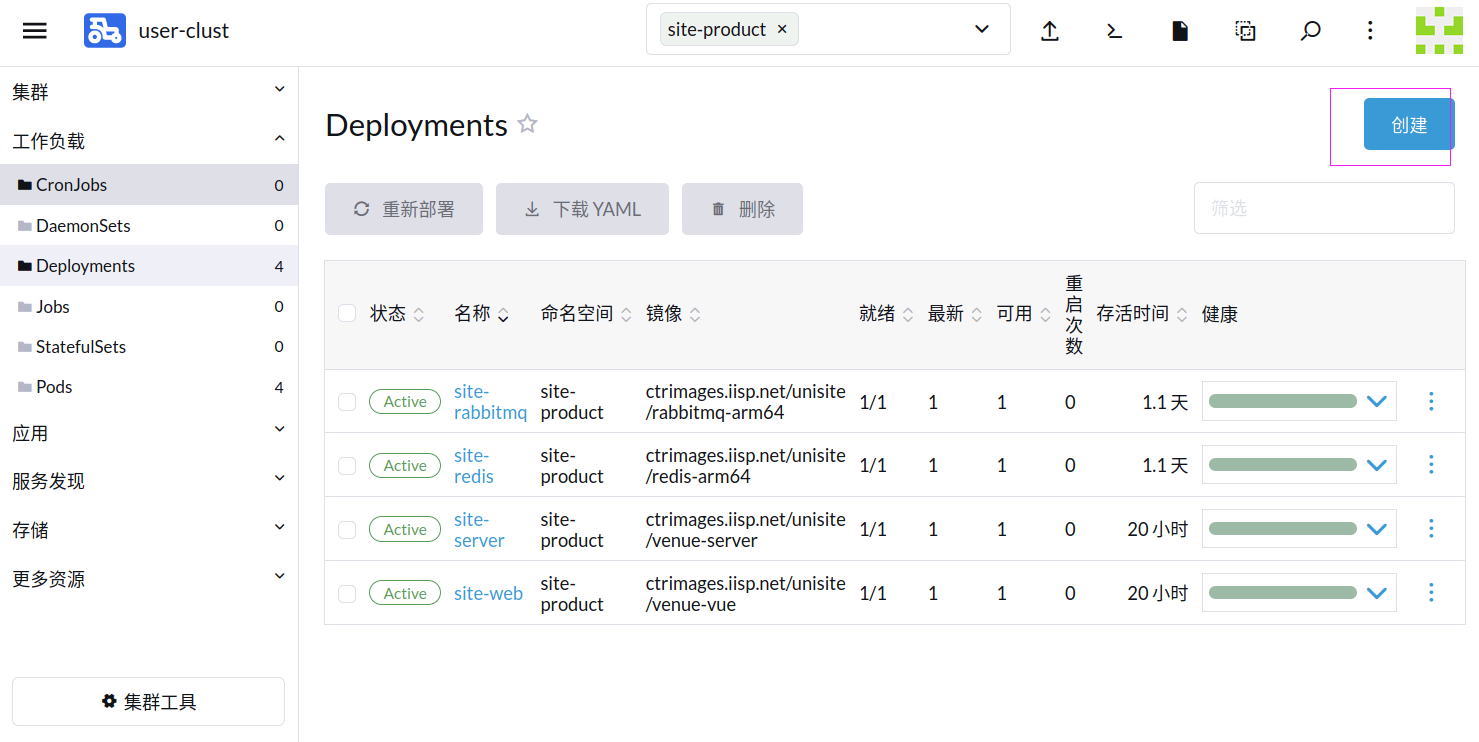
Task: Tick the select-all checkbox in table header
Action: click(347, 314)
